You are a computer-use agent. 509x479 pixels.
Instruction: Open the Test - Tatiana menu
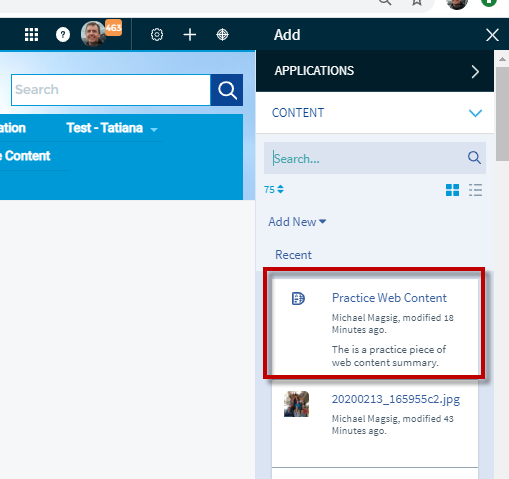112,128
